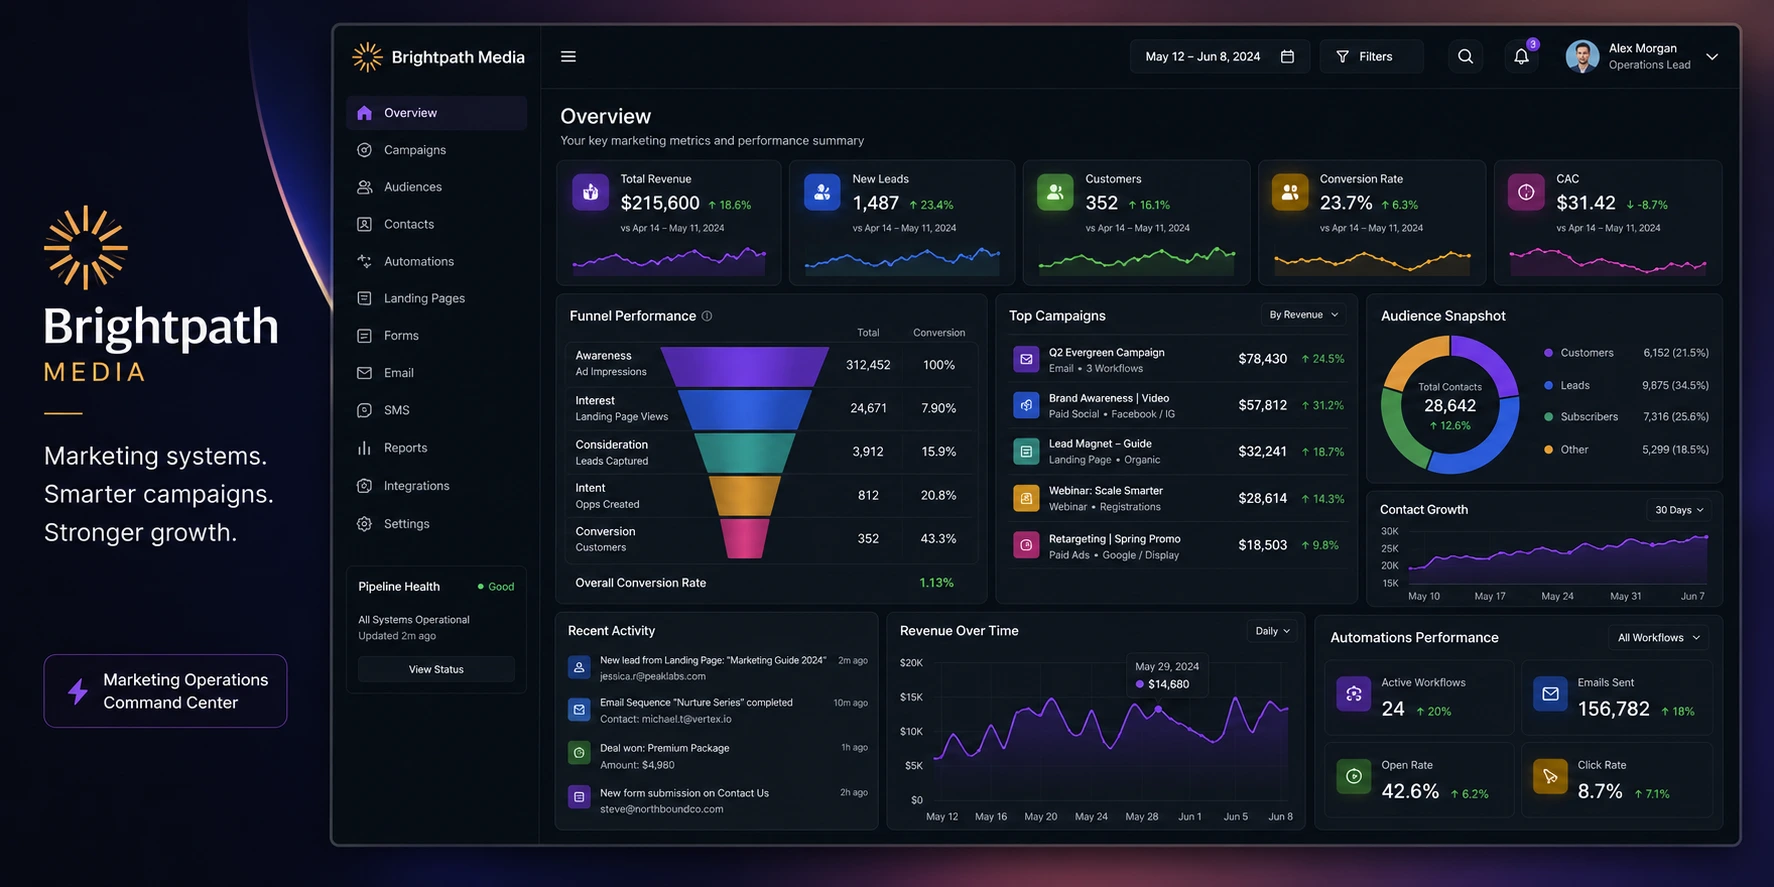
Task: Open the Filters button
Action: 1371,57
